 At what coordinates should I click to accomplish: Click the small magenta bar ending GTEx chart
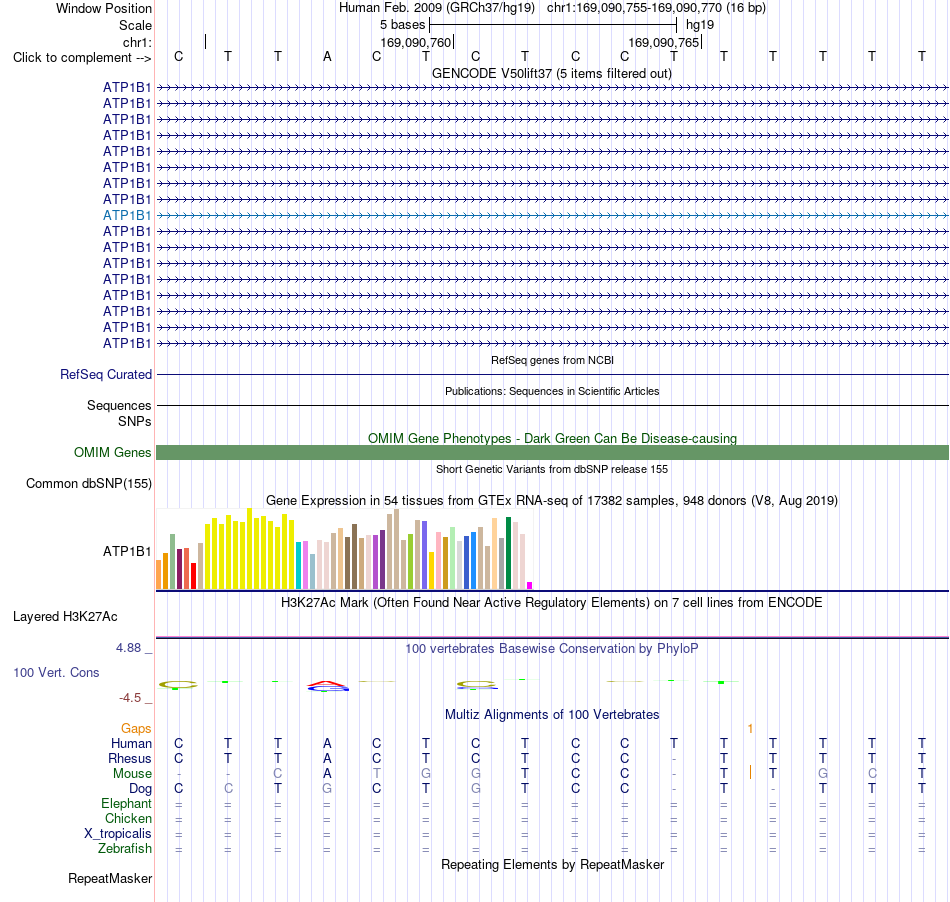click(x=530, y=585)
